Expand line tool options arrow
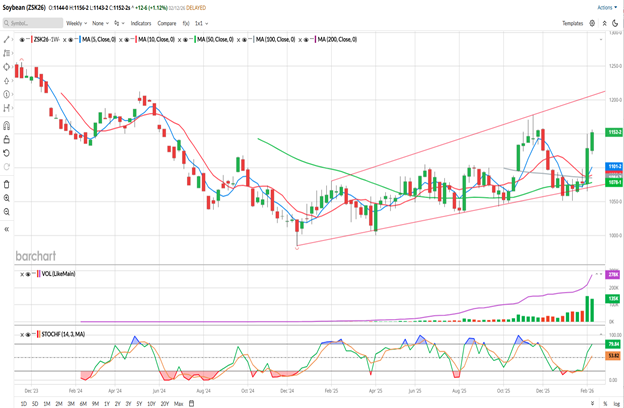Viewport: 624px width, 408px height. pyautogui.click(x=13, y=39)
